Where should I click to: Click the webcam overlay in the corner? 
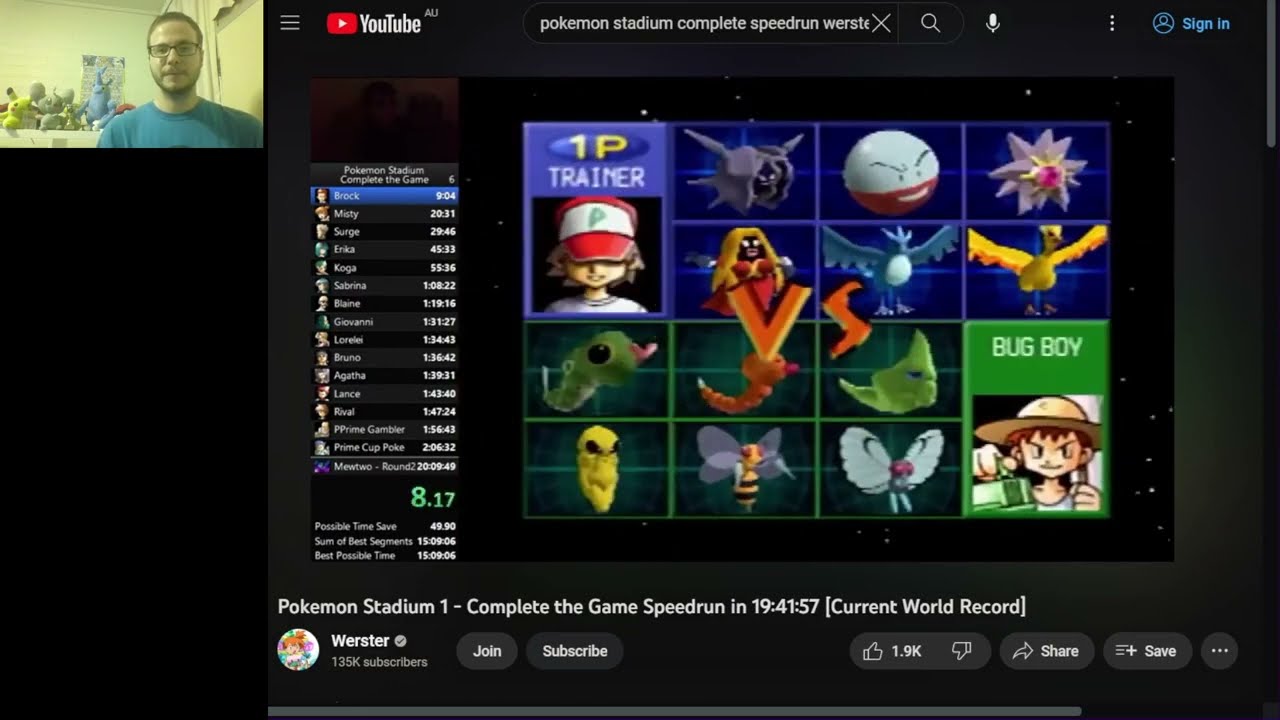pyautogui.click(x=131, y=74)
